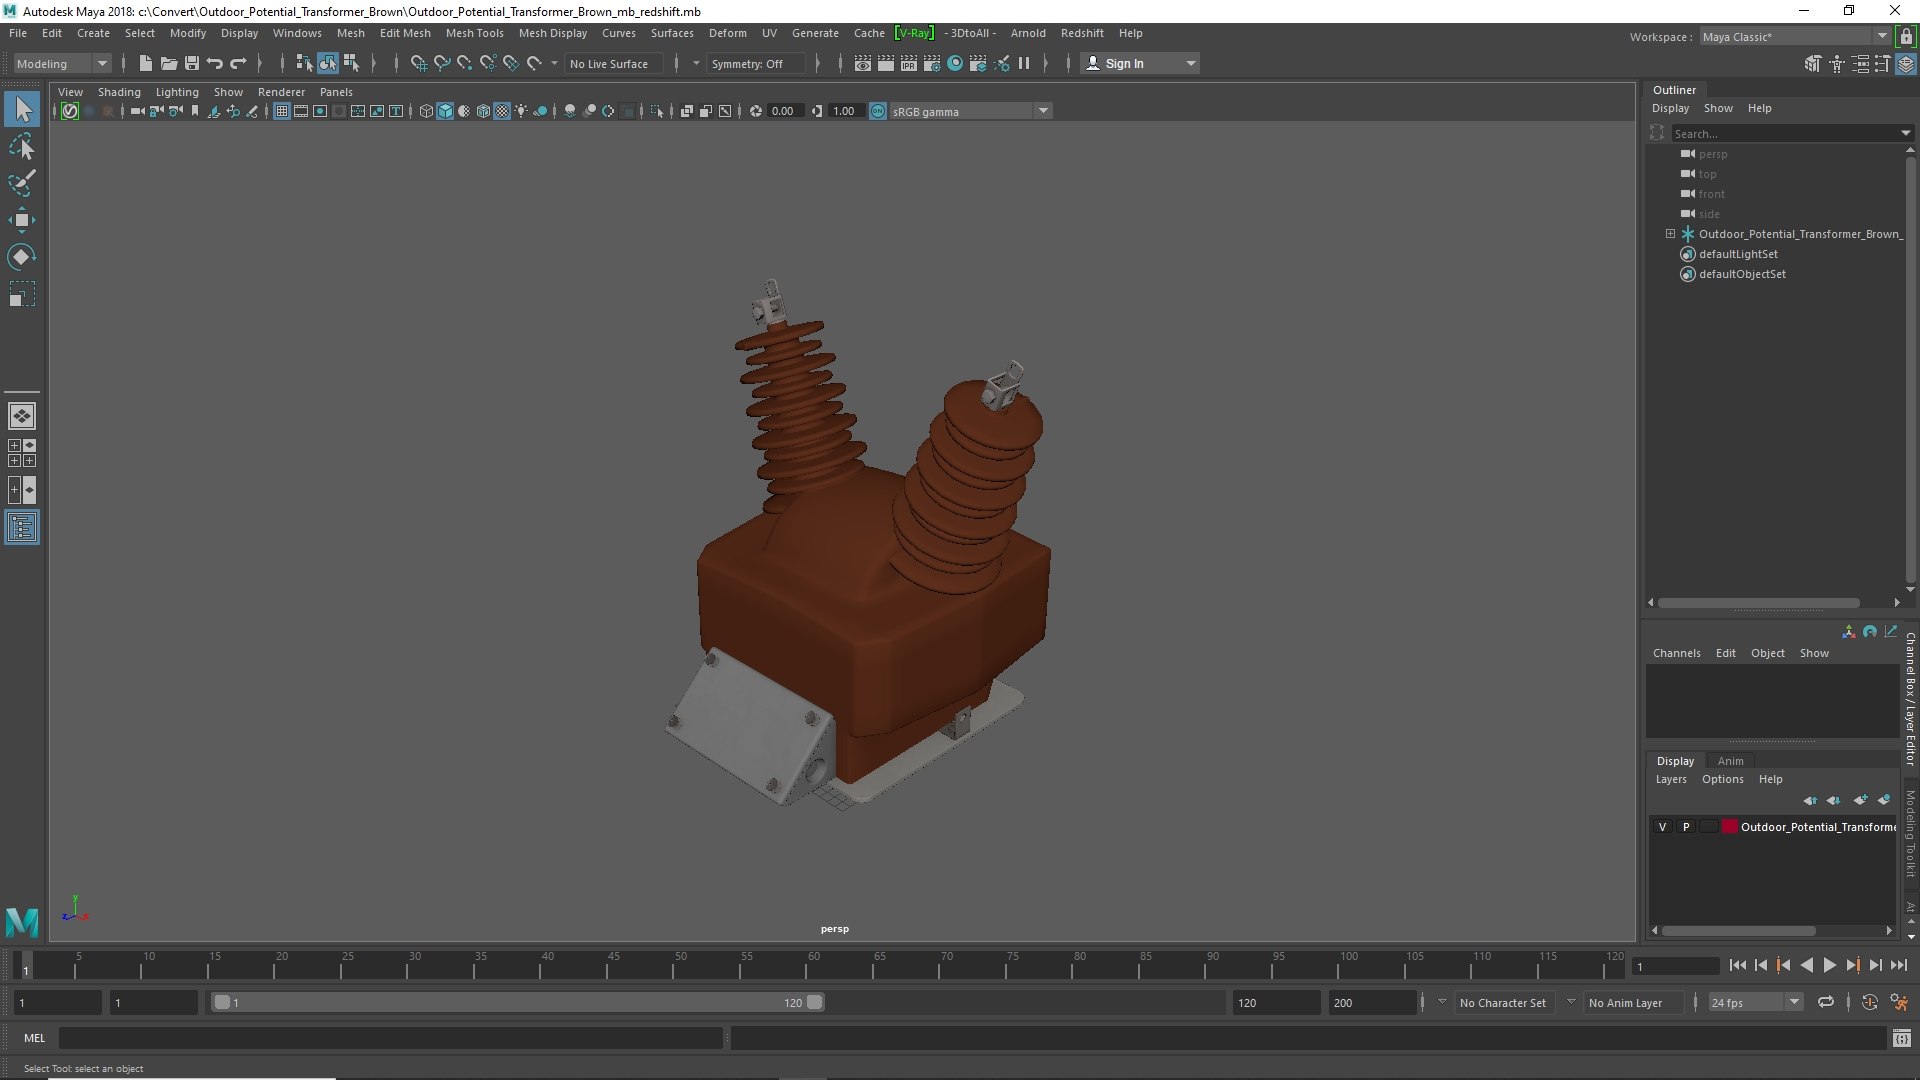Viewport: 1920px width, 1080px height.
Task: Click the MEL command input field
Action: [390, 1038]
